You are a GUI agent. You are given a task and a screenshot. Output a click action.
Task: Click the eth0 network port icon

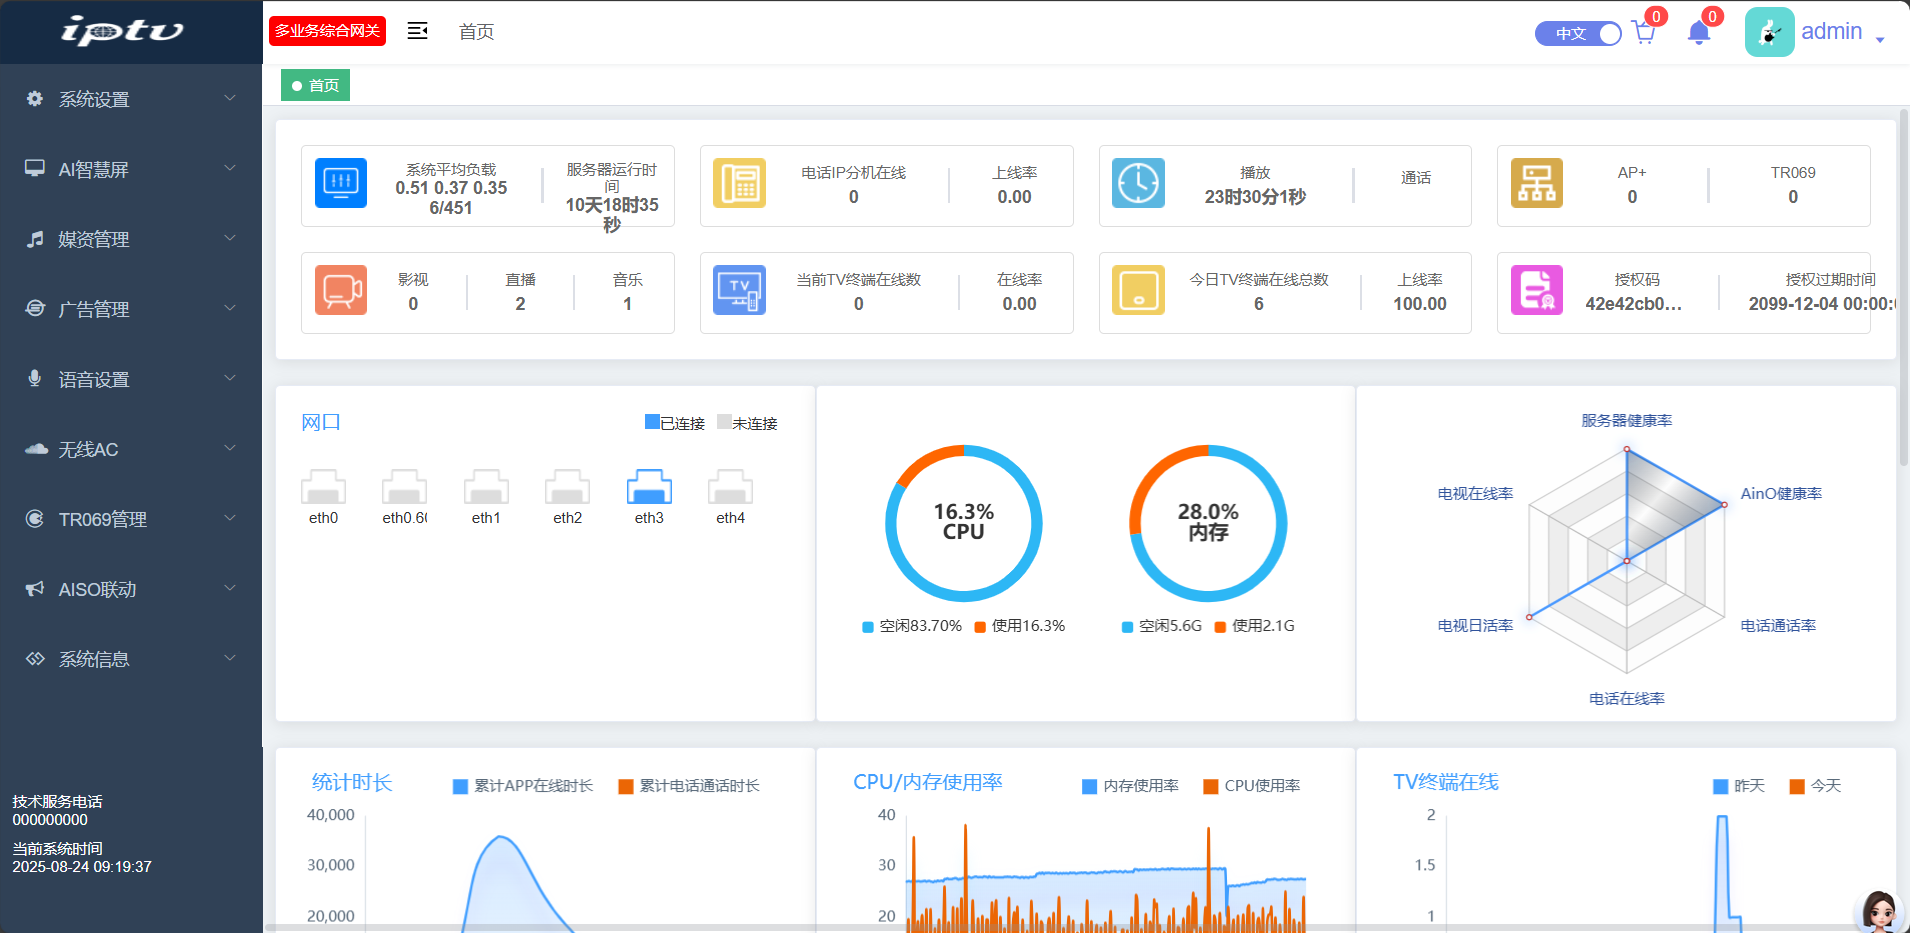click(323, 488)
